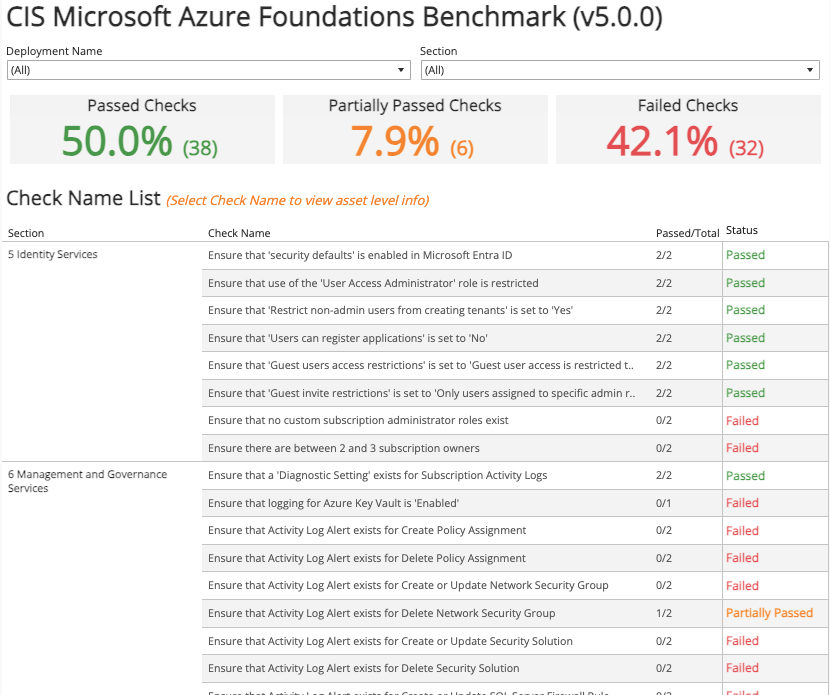Click '6 Management and Governance Services' section
Viewport: 830px width, 695px height.
tap(87, 481)
